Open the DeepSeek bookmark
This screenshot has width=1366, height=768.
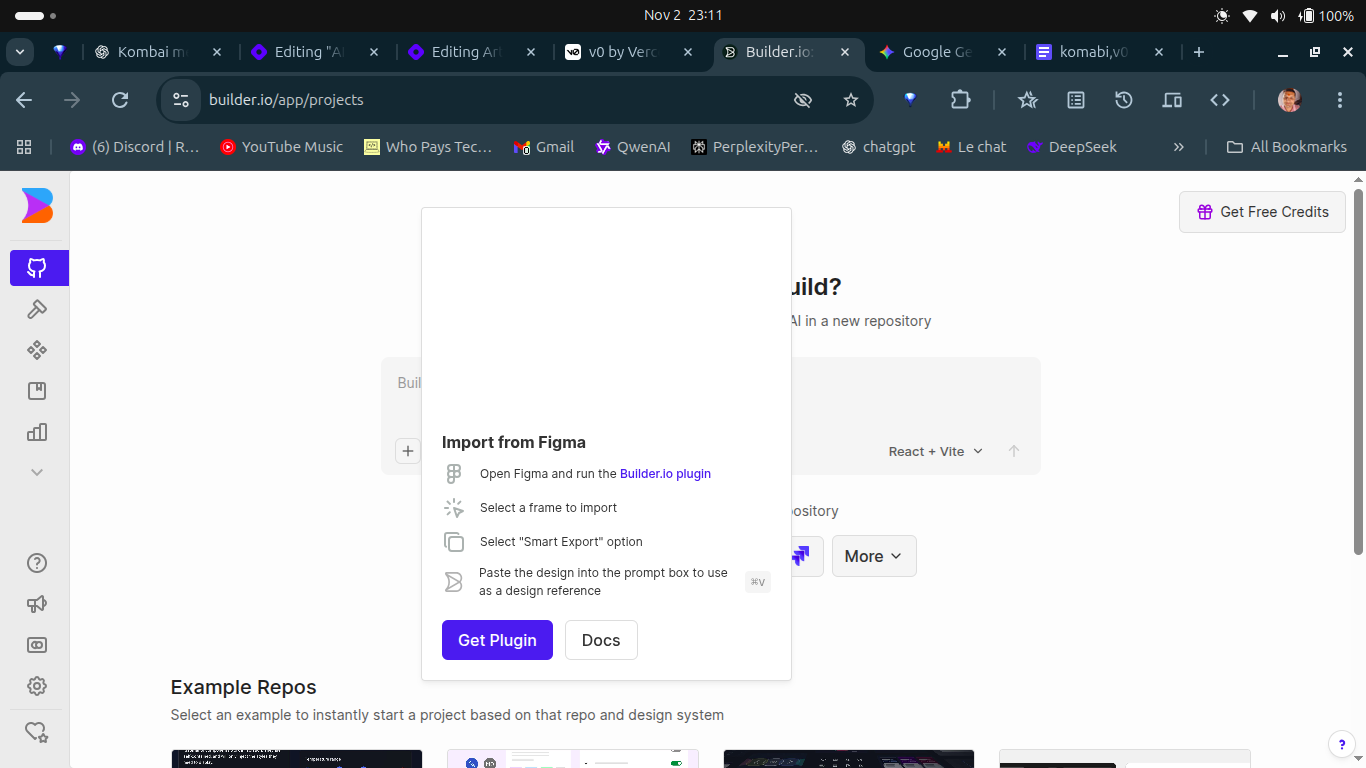coord(1071,147)
